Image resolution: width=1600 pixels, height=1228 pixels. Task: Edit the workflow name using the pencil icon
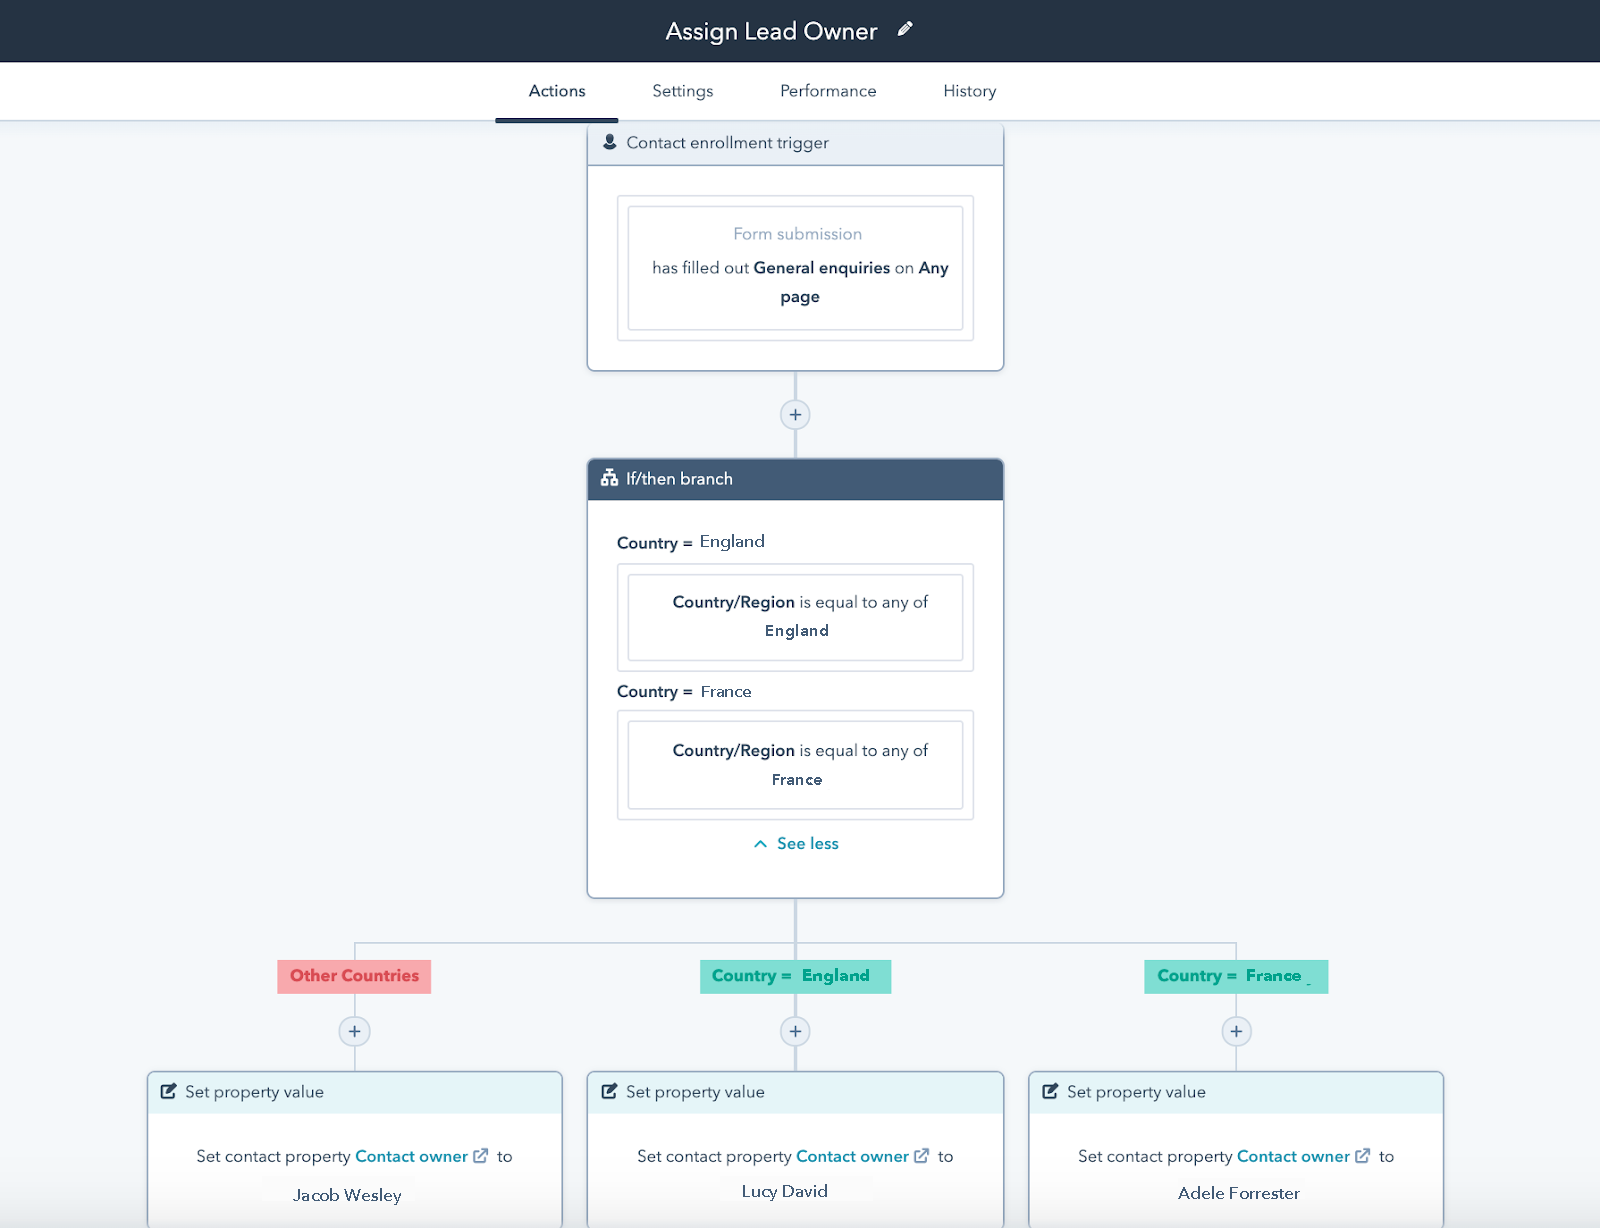point(904,29)
